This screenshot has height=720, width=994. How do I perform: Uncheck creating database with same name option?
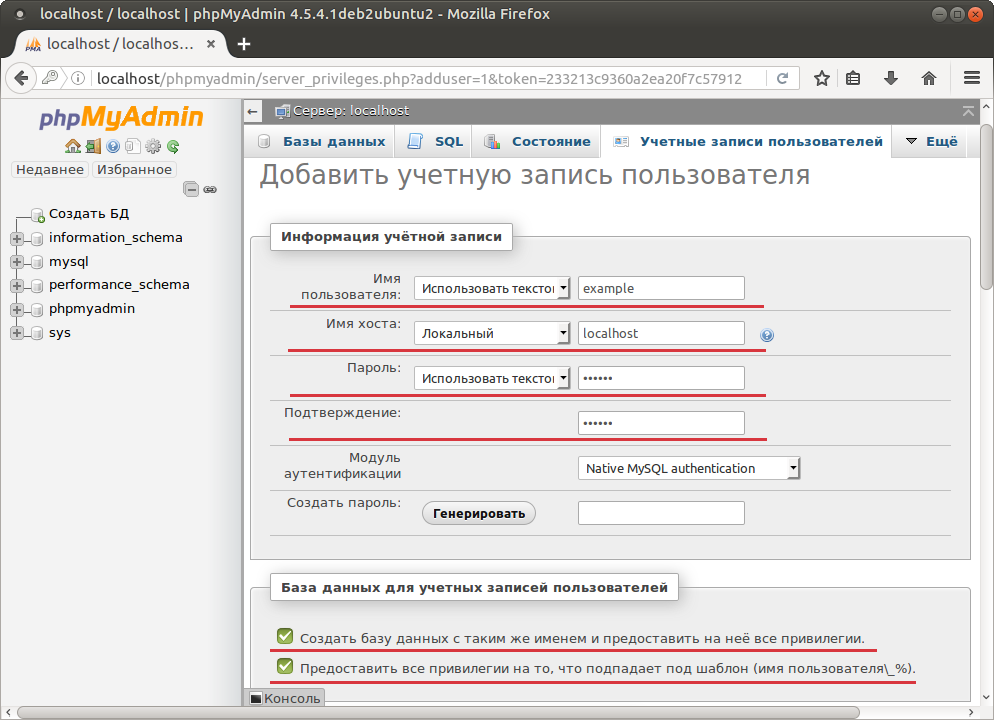point(285,635)
